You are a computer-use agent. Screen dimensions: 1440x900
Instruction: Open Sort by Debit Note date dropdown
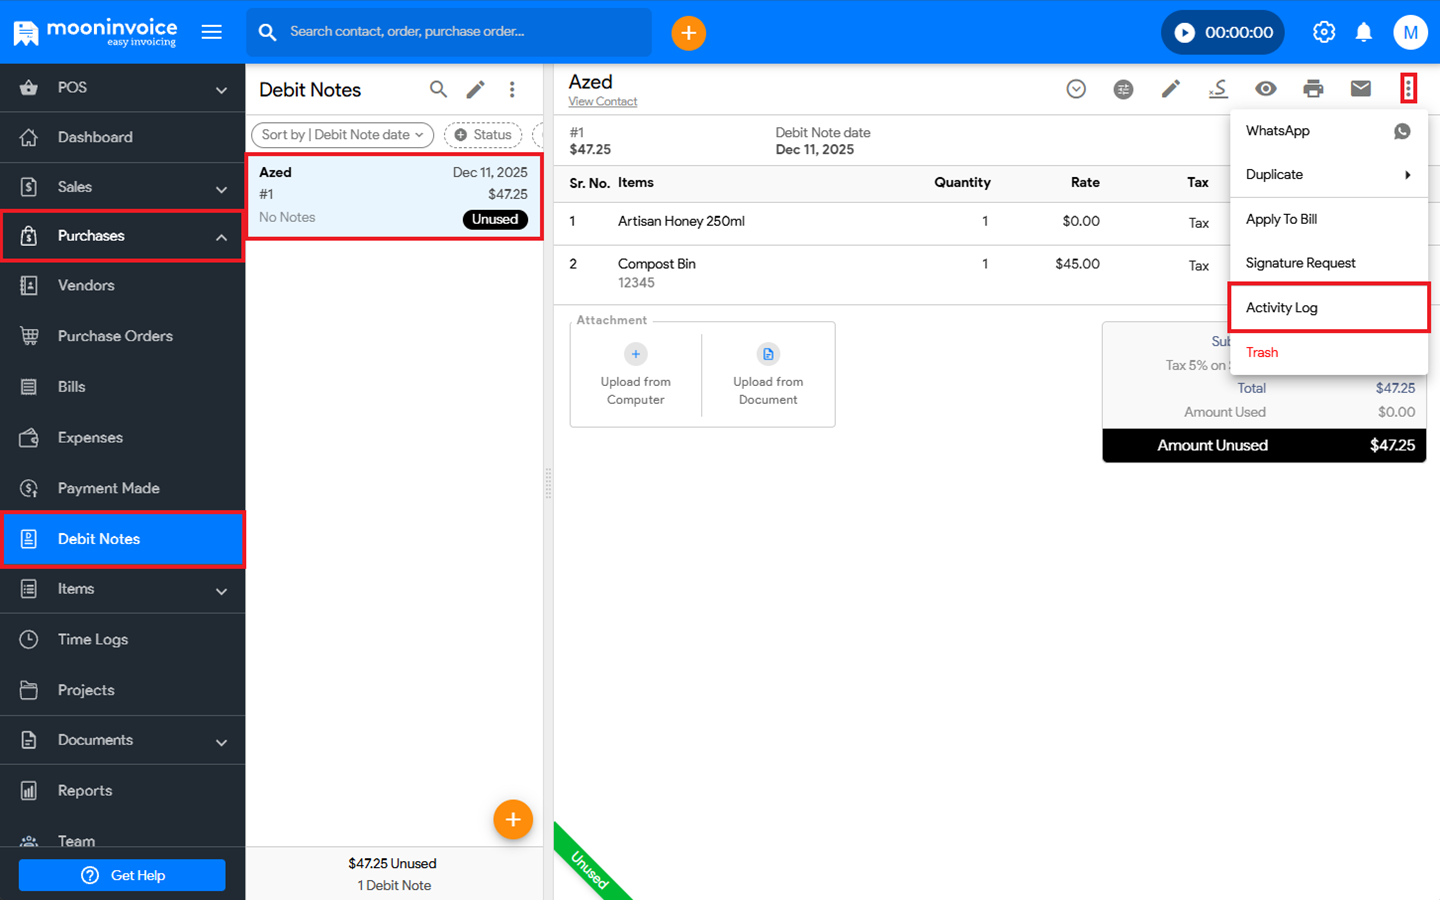click(x=342, y=135)
